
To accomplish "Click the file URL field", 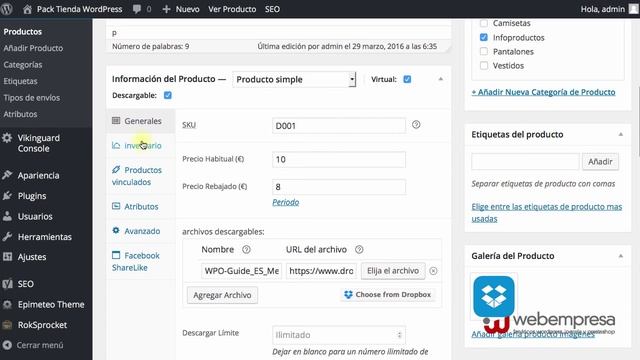I will 321,271.
